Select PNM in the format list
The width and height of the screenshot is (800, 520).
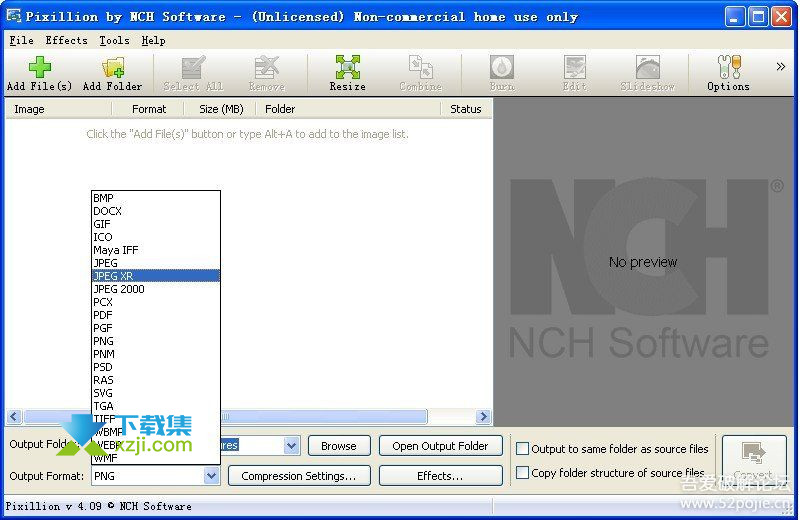(156, 354)
